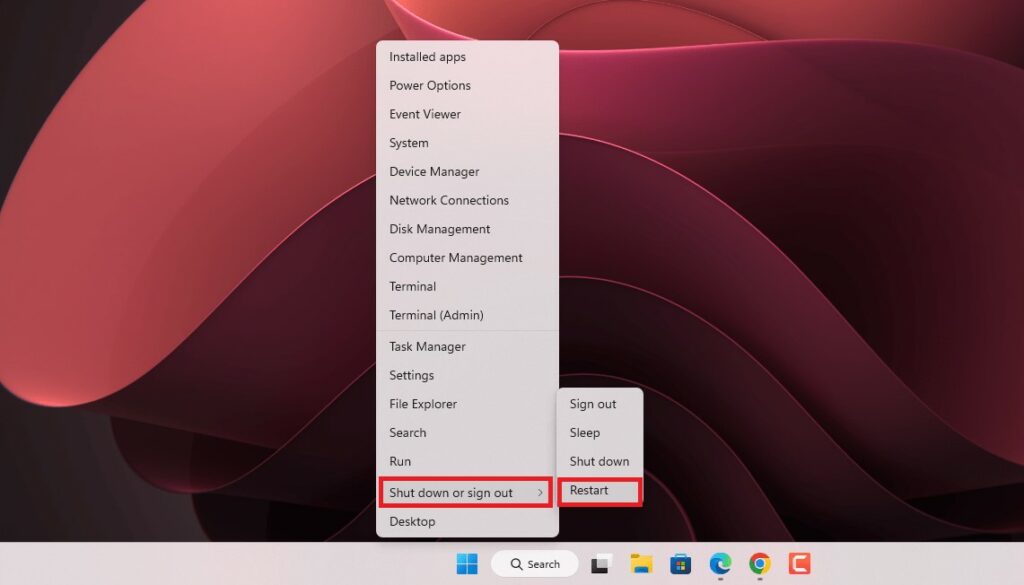Open the Run dialog entry
Viewport: 1024px width, 585px height.
pyautogui.click(x=468, y=462)
